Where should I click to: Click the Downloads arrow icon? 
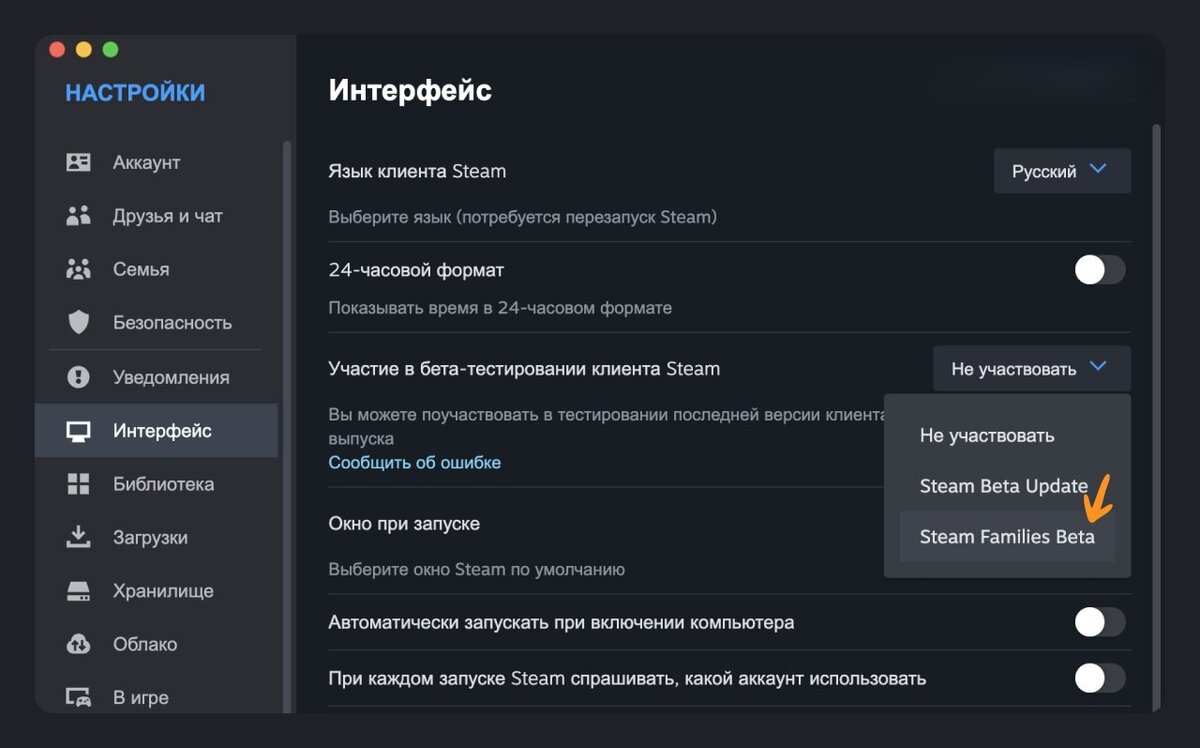tap(78, 537)
